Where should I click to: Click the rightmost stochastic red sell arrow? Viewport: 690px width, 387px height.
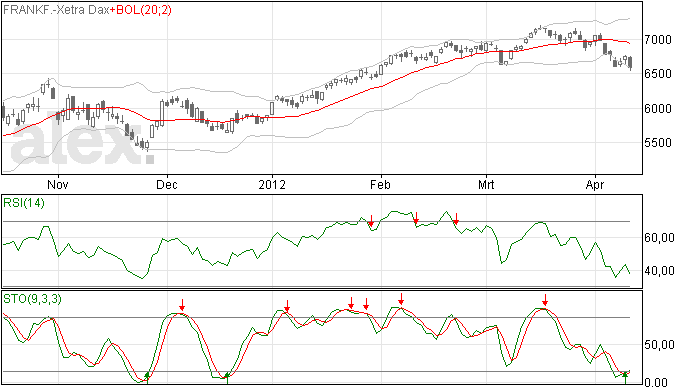545,300
